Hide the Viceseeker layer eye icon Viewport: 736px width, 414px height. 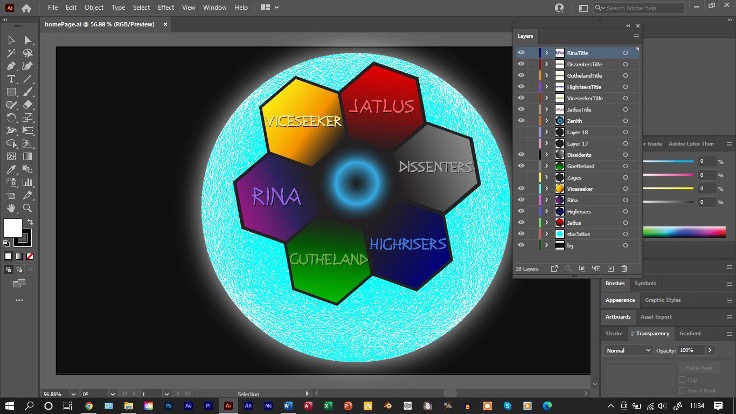pyautogui.click(x=521, y=188)
